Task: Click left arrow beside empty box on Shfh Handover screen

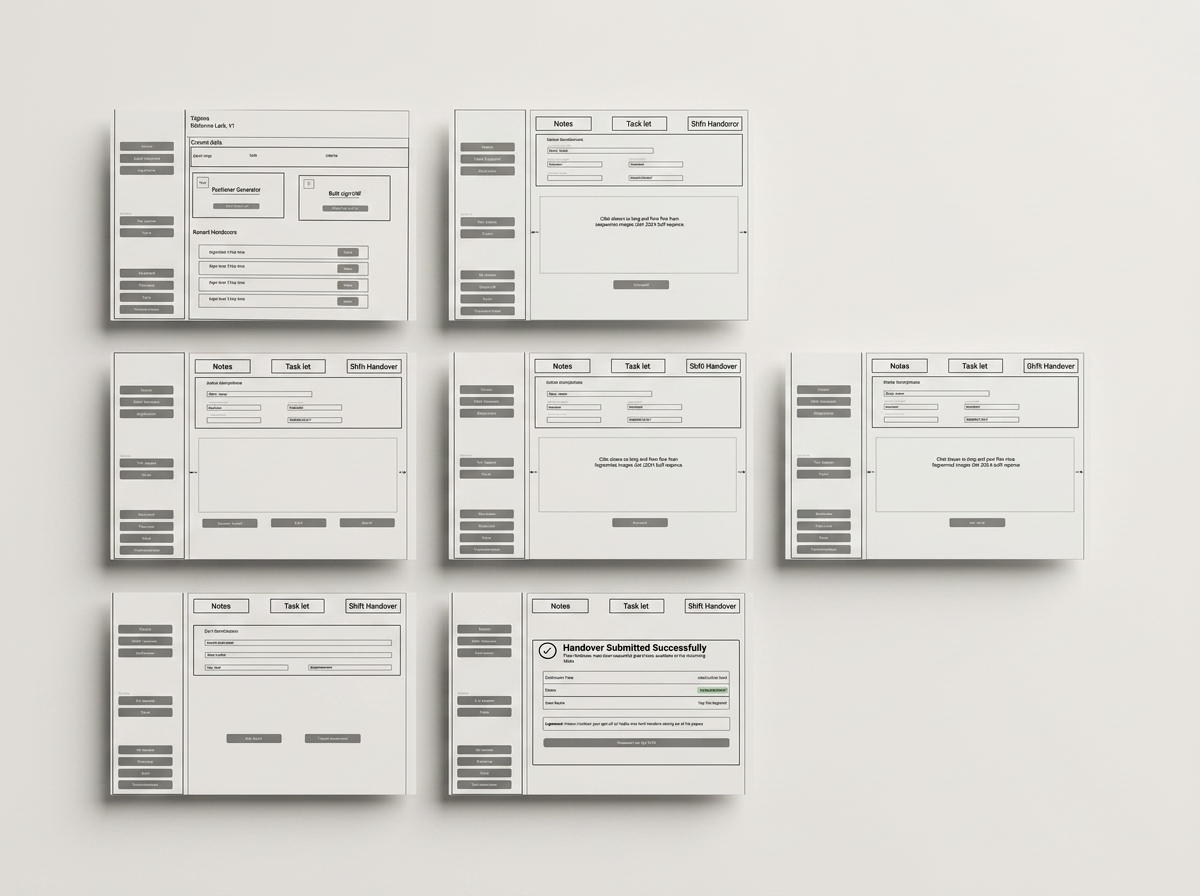Action: point(193,473)
